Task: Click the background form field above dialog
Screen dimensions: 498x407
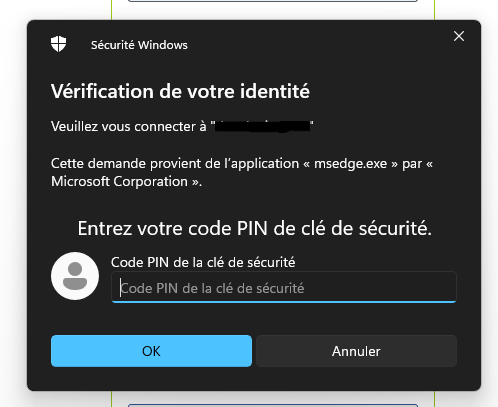Action: click(273, 1)
